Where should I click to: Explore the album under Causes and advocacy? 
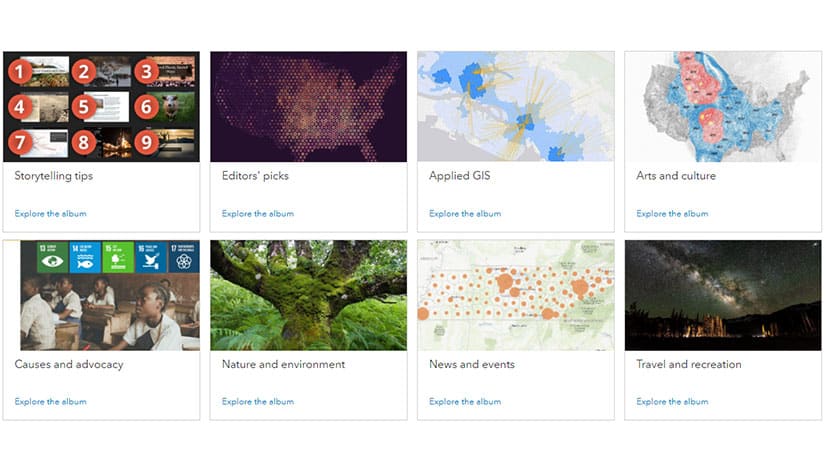point(50,402)
